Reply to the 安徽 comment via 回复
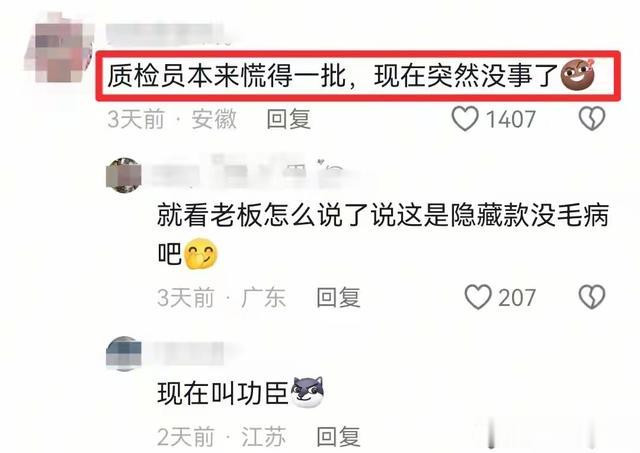This screenshot has width=640, height=453. pyautogui.click(x=289, y=119)
